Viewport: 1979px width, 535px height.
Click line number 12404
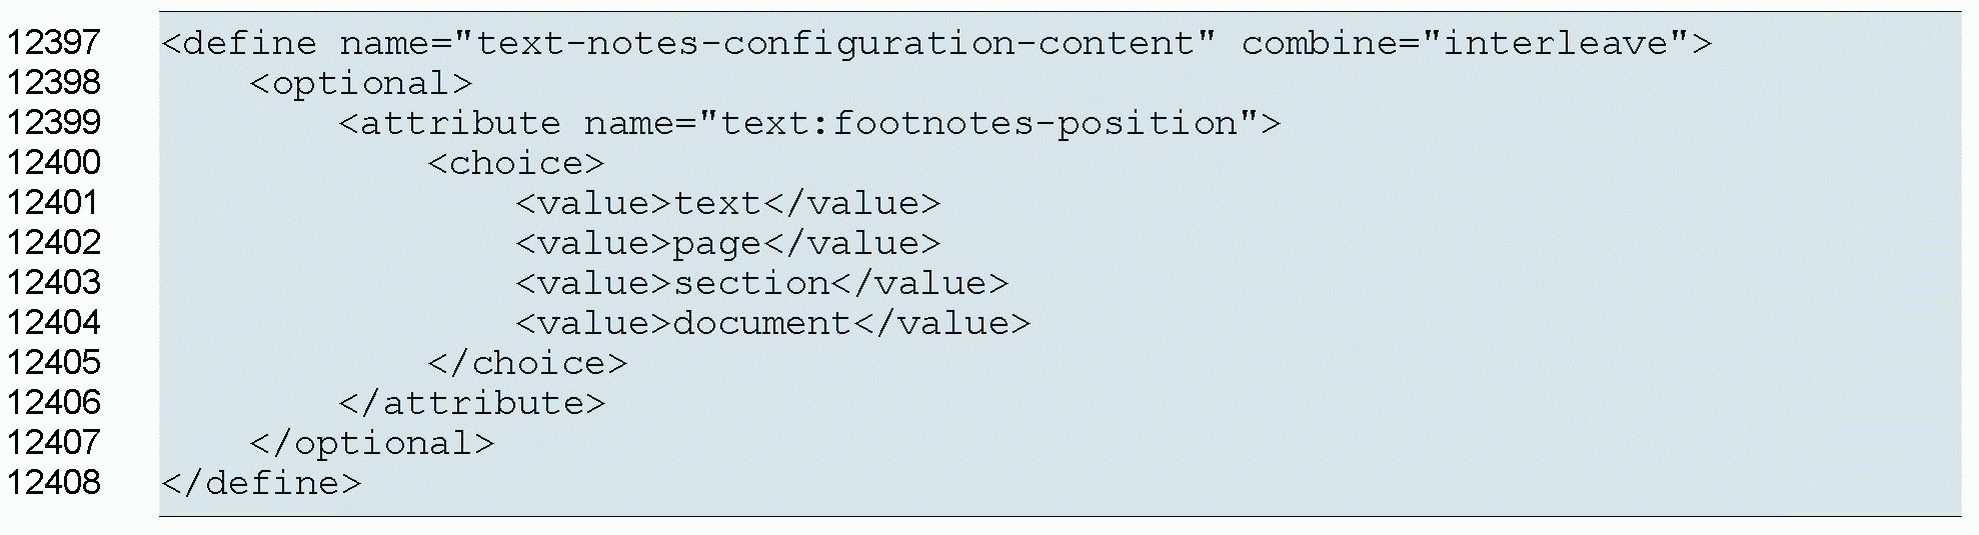pyautogui.click(x=54, y=323)
